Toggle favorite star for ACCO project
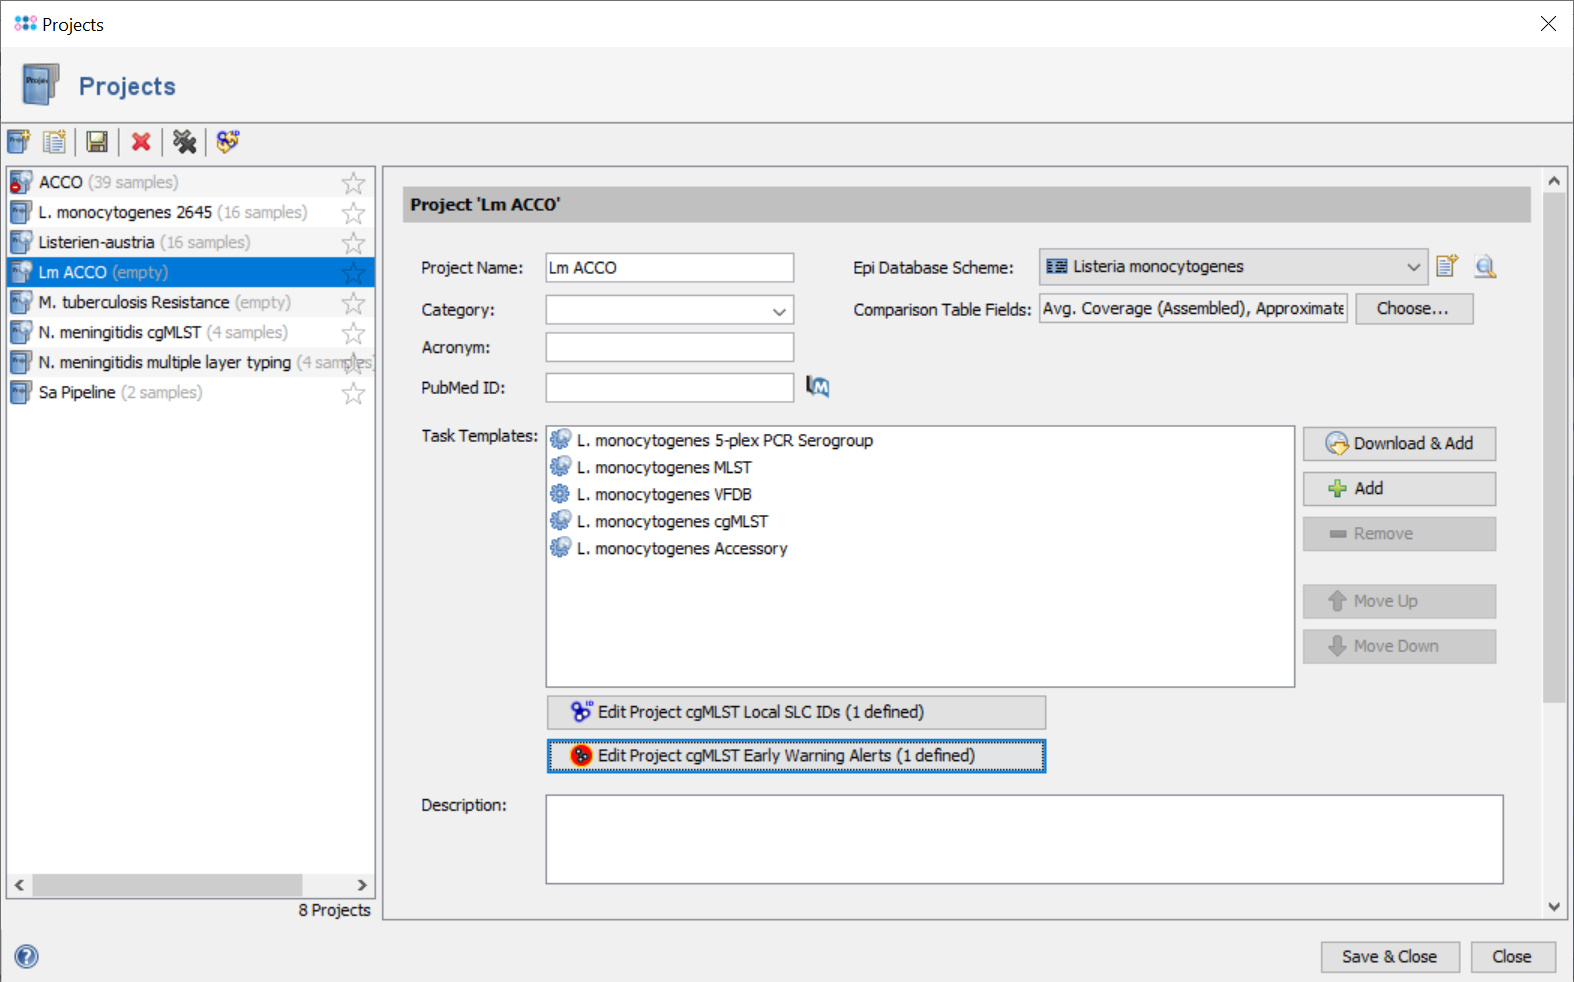 point(353,183)
